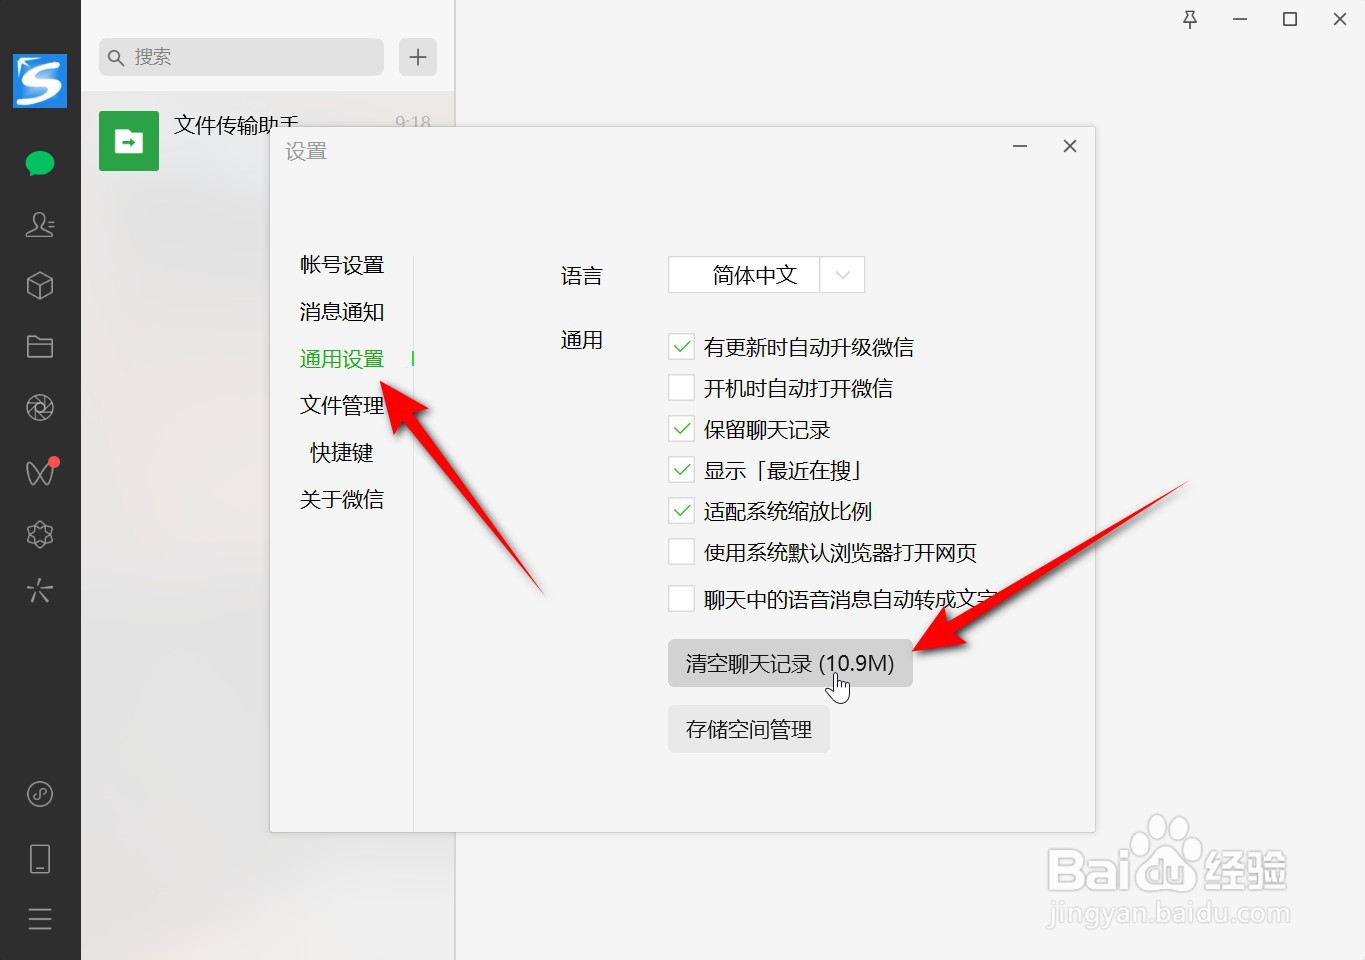Select the 通用设置 tab

(342, 359)
